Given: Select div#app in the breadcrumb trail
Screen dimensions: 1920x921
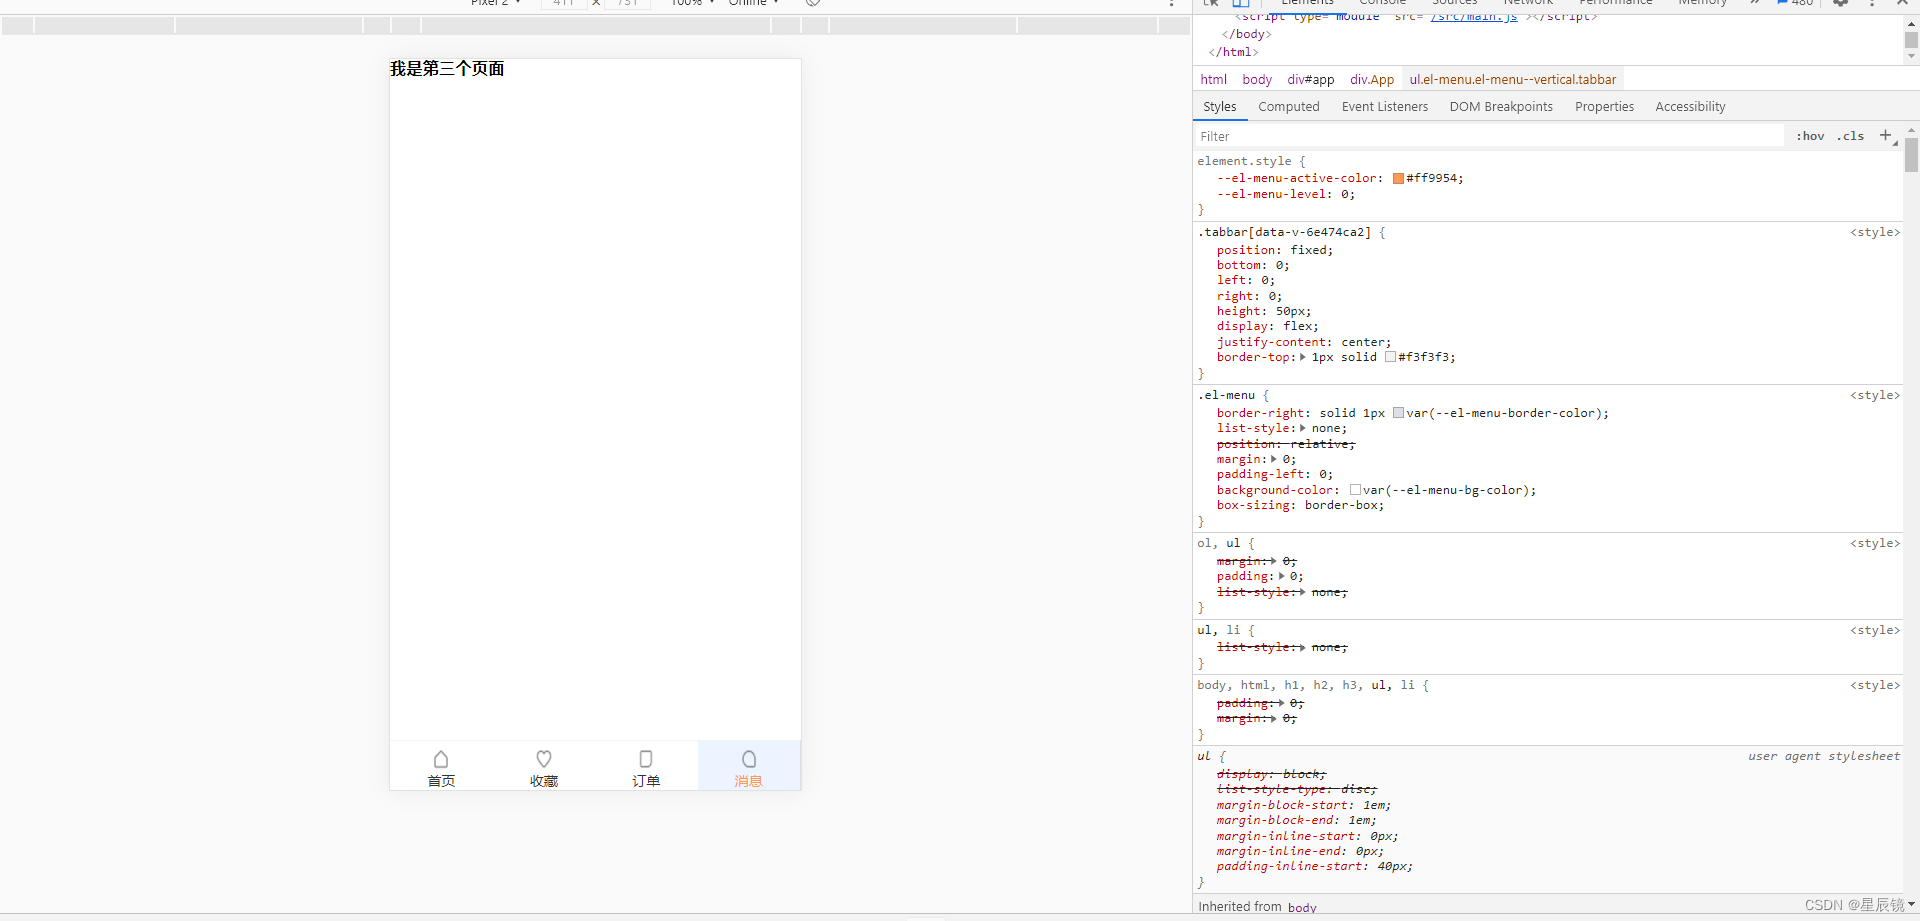Looking at the screenshot, I should tap(1311, 79).
